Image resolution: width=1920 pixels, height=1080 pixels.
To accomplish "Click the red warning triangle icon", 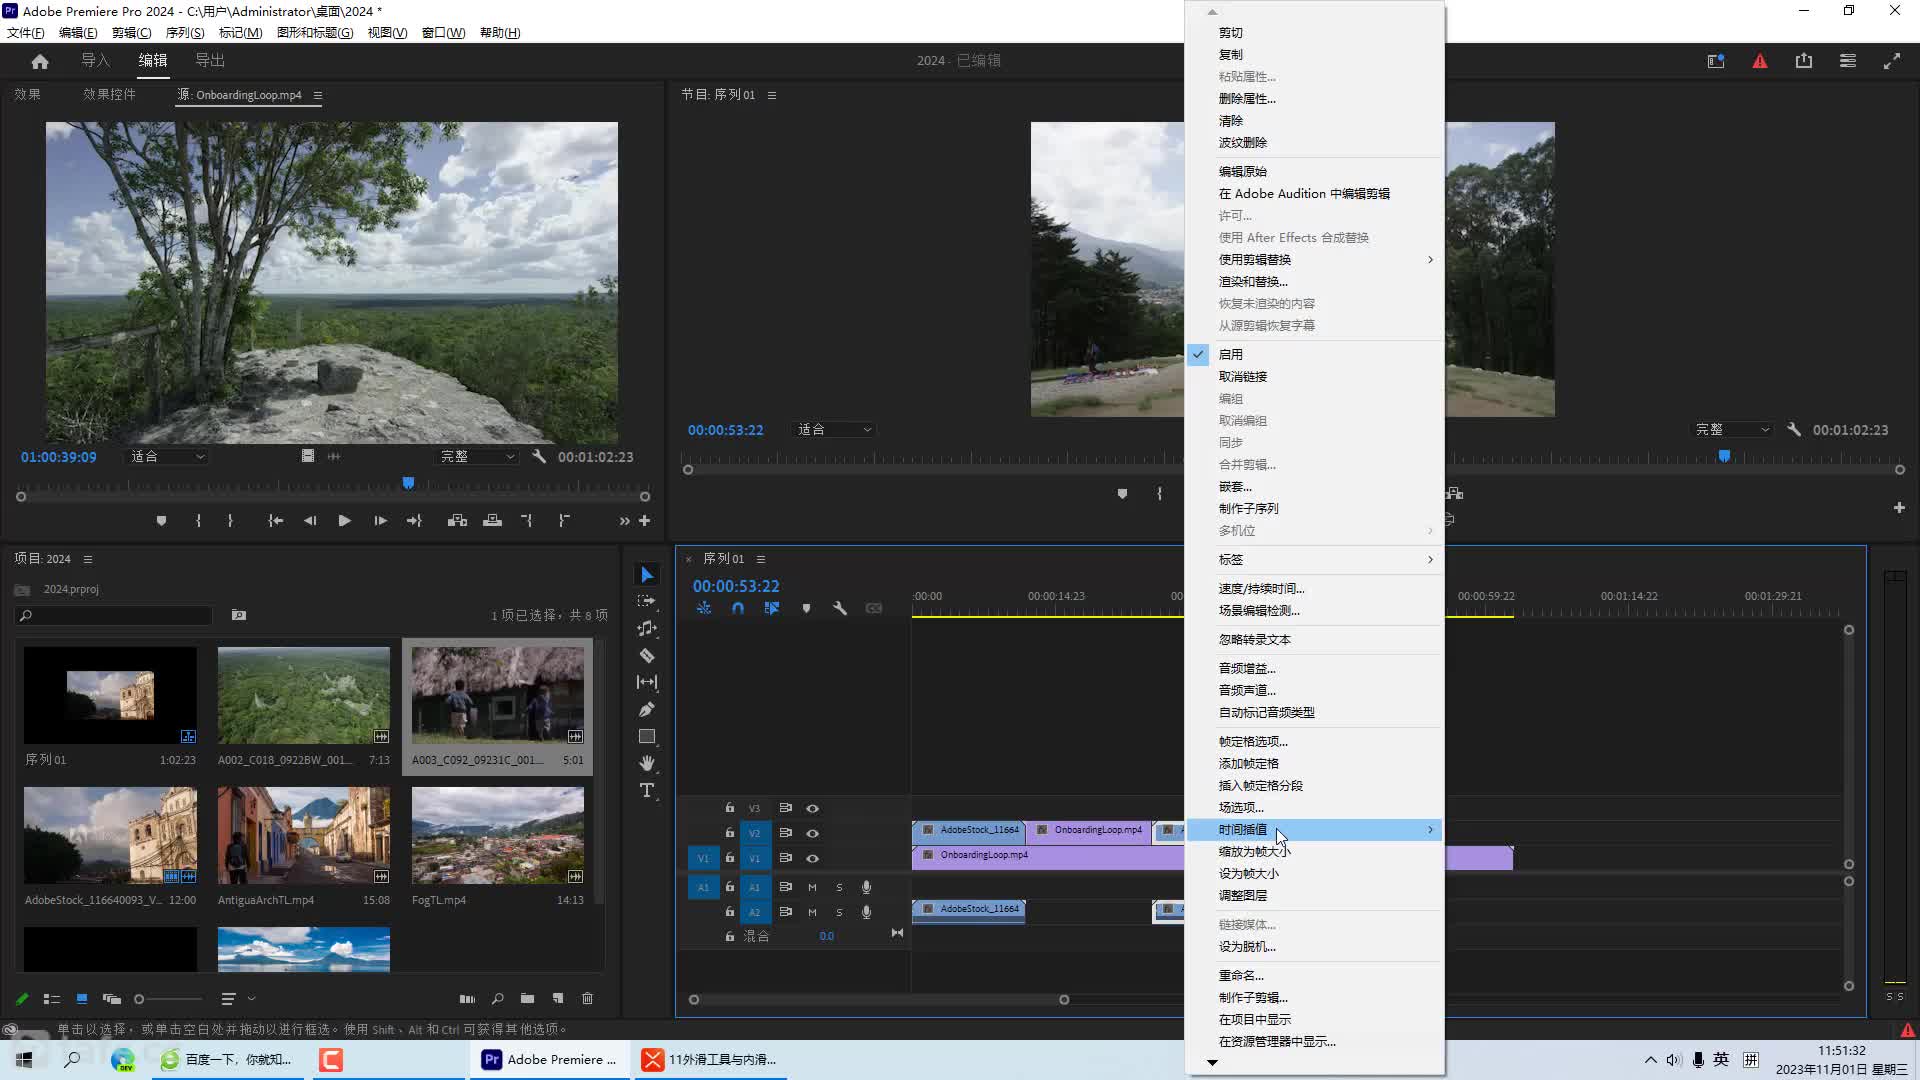I will tap(1759, 61).
